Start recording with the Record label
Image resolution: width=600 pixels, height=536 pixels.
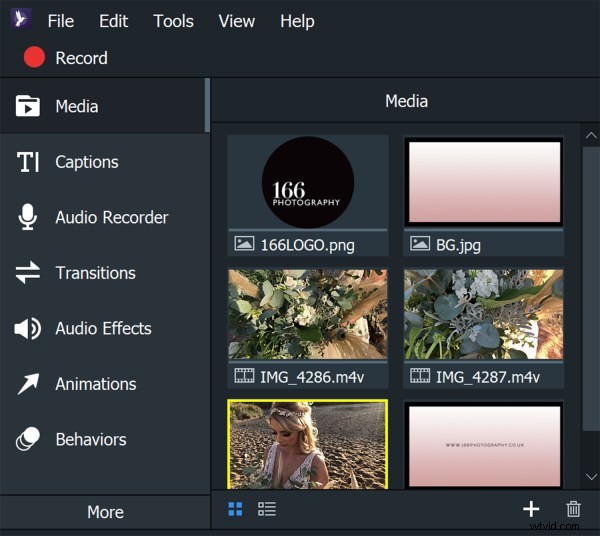coord(82,58)
